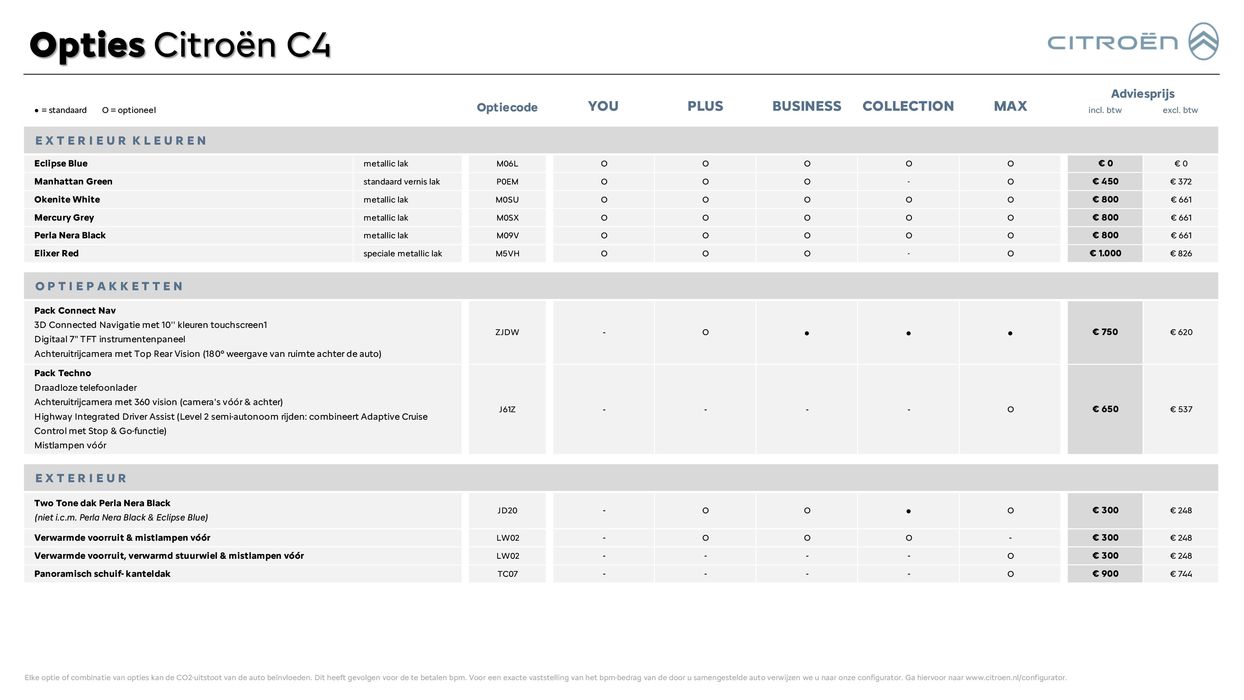
Task: Click the Pack Techno title
Action: pyautogui.click(x=62, y=373)
